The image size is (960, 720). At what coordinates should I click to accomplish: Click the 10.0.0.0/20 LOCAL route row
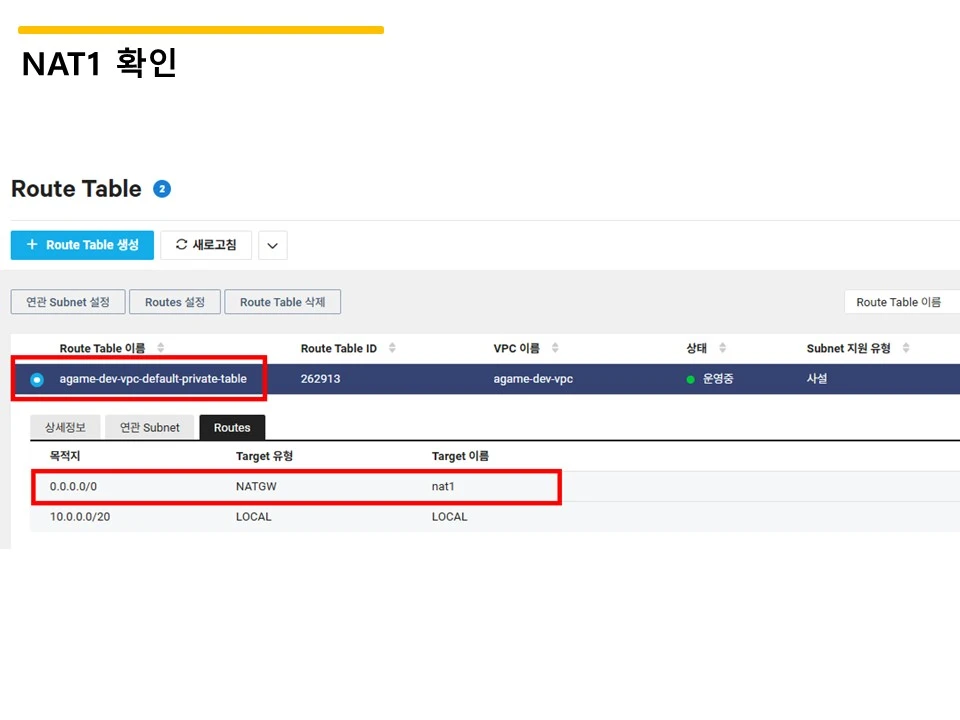click(495, 517)
